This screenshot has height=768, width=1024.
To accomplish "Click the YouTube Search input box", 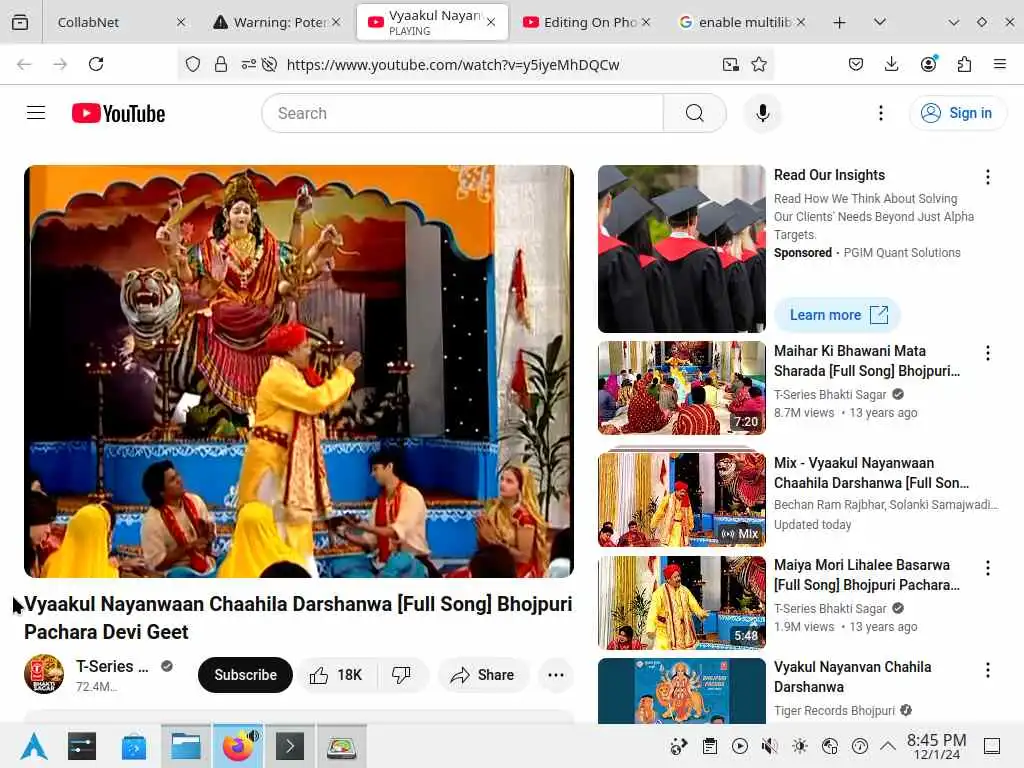I will [x=462, y=113].
